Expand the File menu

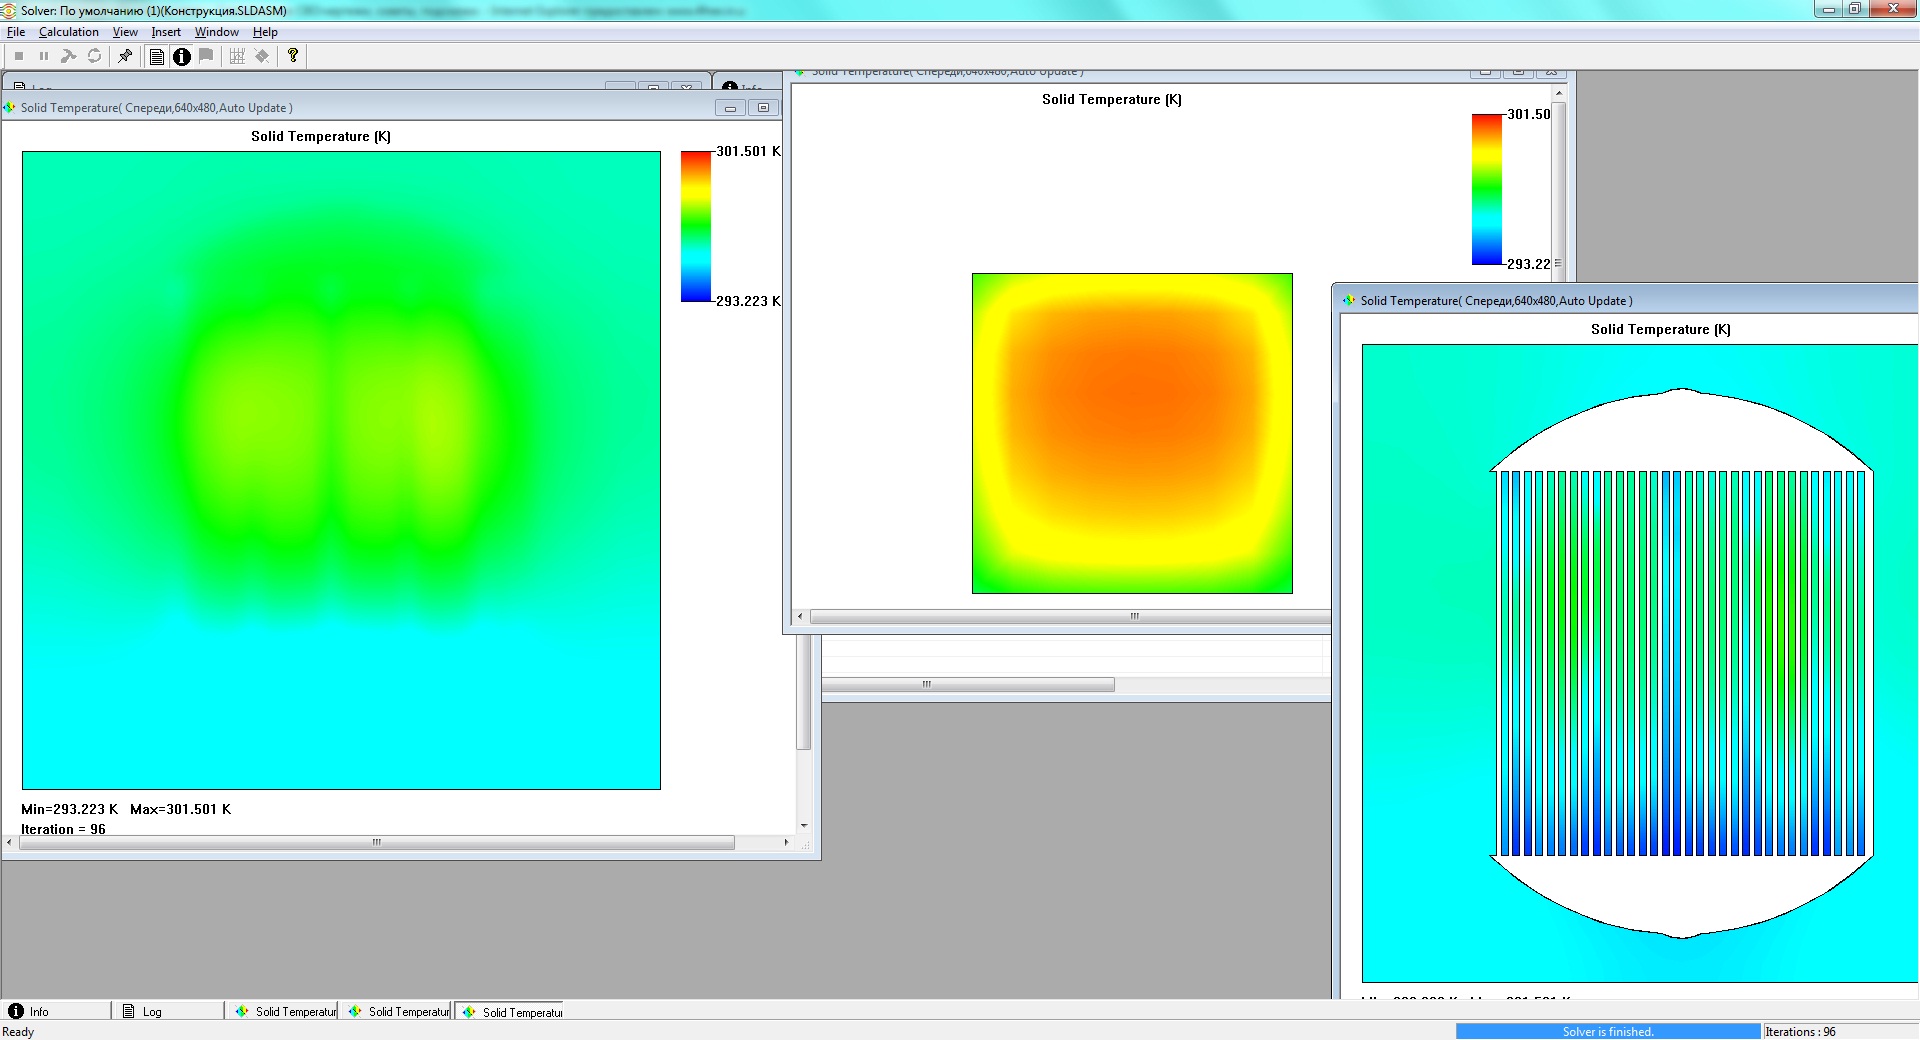[16, 32]
